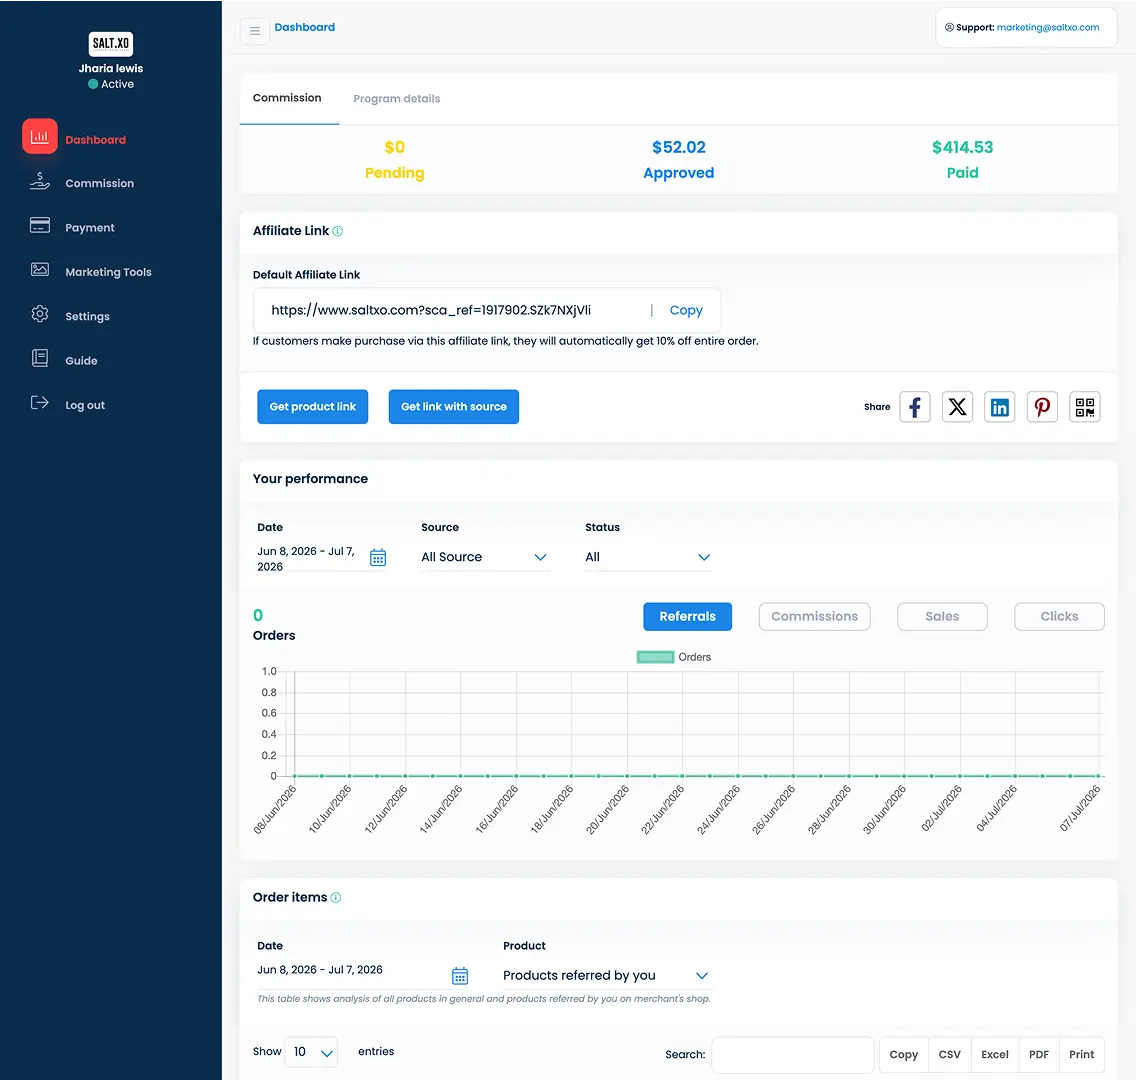The image size is (1136, 1080).
Task: Switch to the Program details tab
Action: pyautogui.click(x=396, y=99)
